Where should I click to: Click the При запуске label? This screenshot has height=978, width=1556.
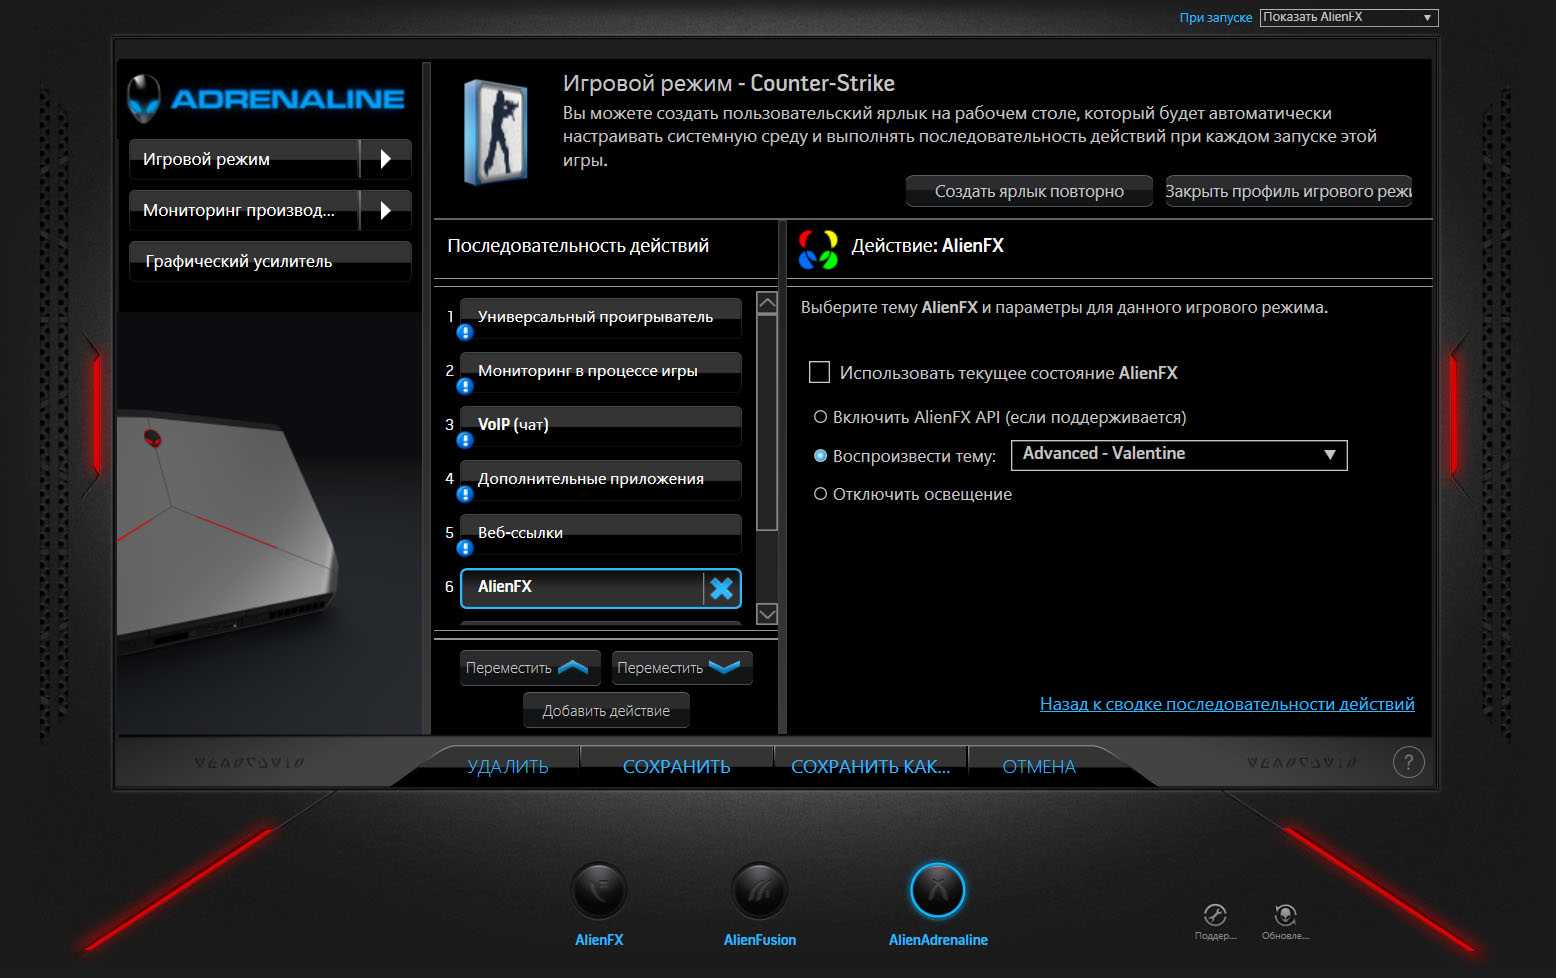(1215, 17)
